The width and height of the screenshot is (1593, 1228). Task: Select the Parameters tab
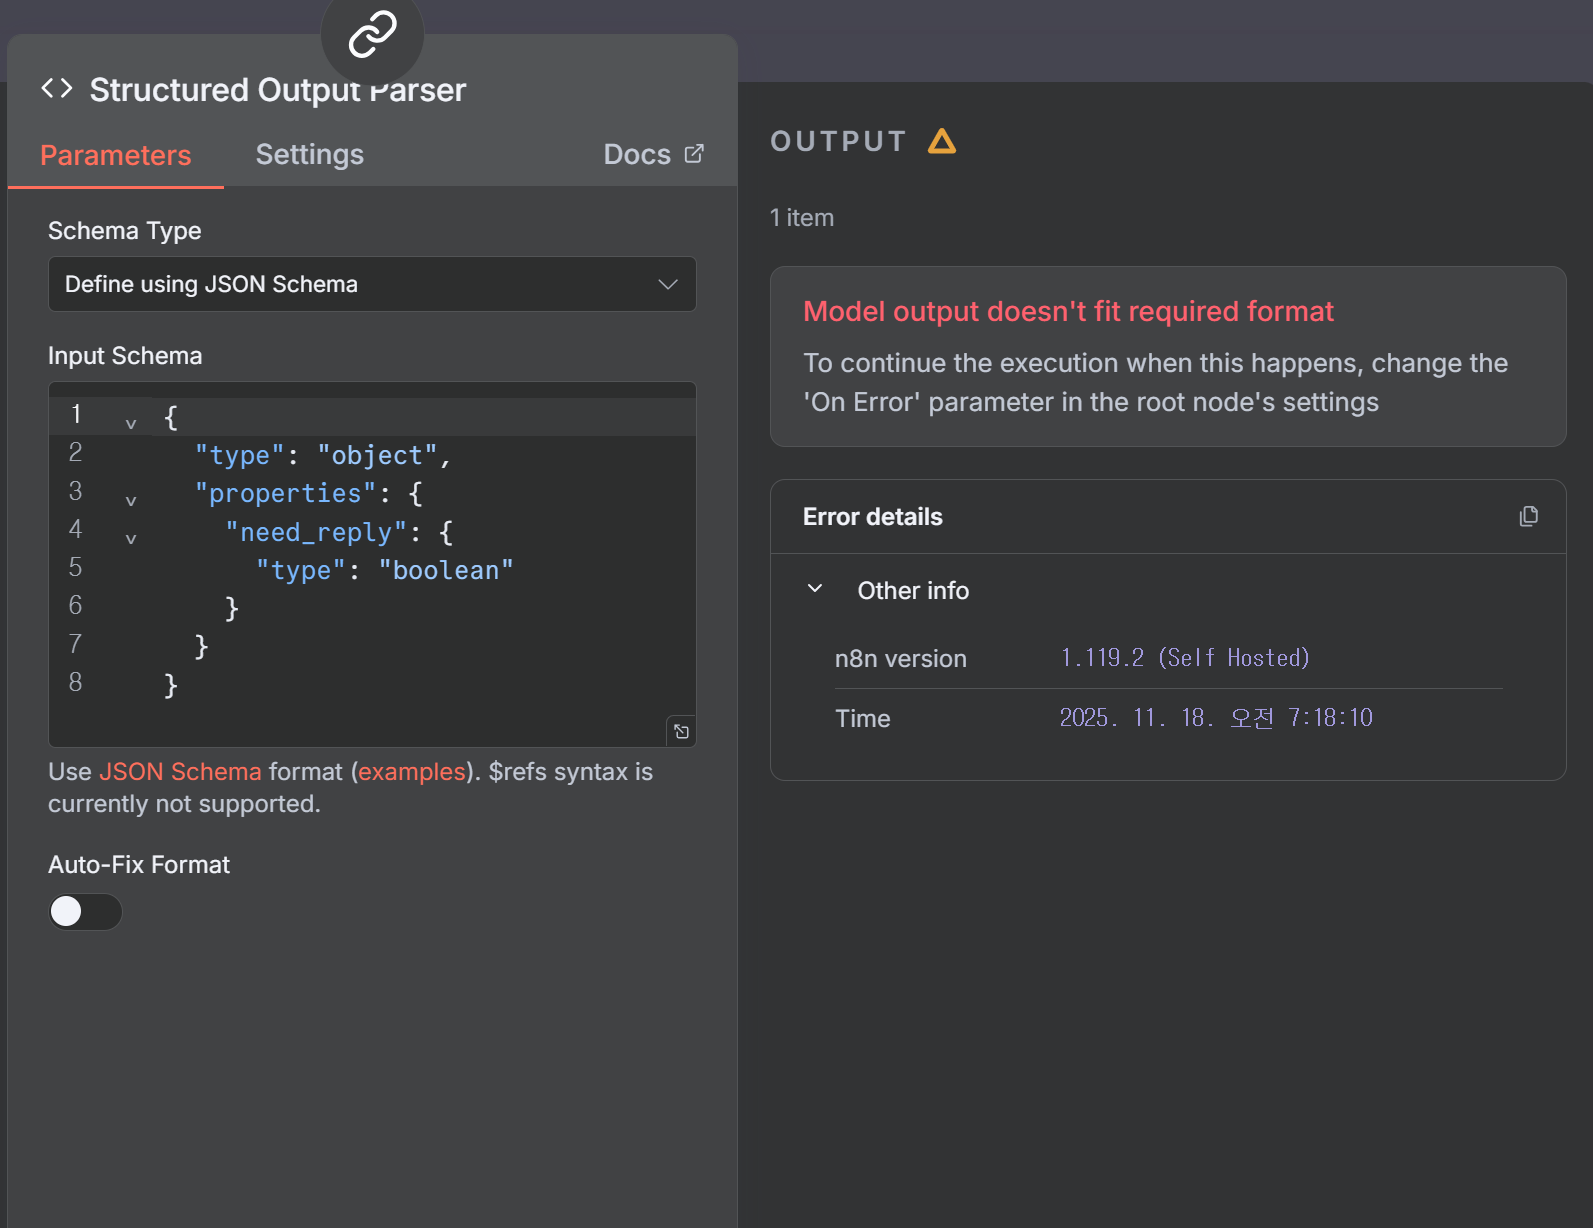pyautogui.click(x=115, y=155)
